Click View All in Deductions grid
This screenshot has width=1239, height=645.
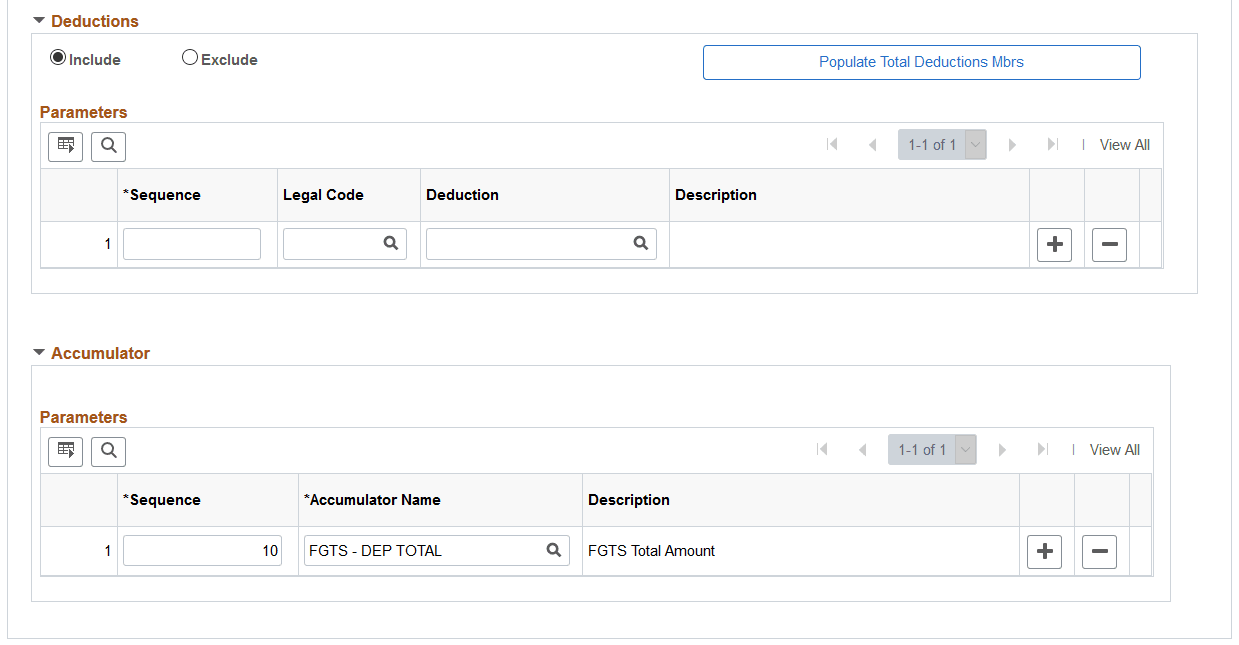pos(1124,145)
